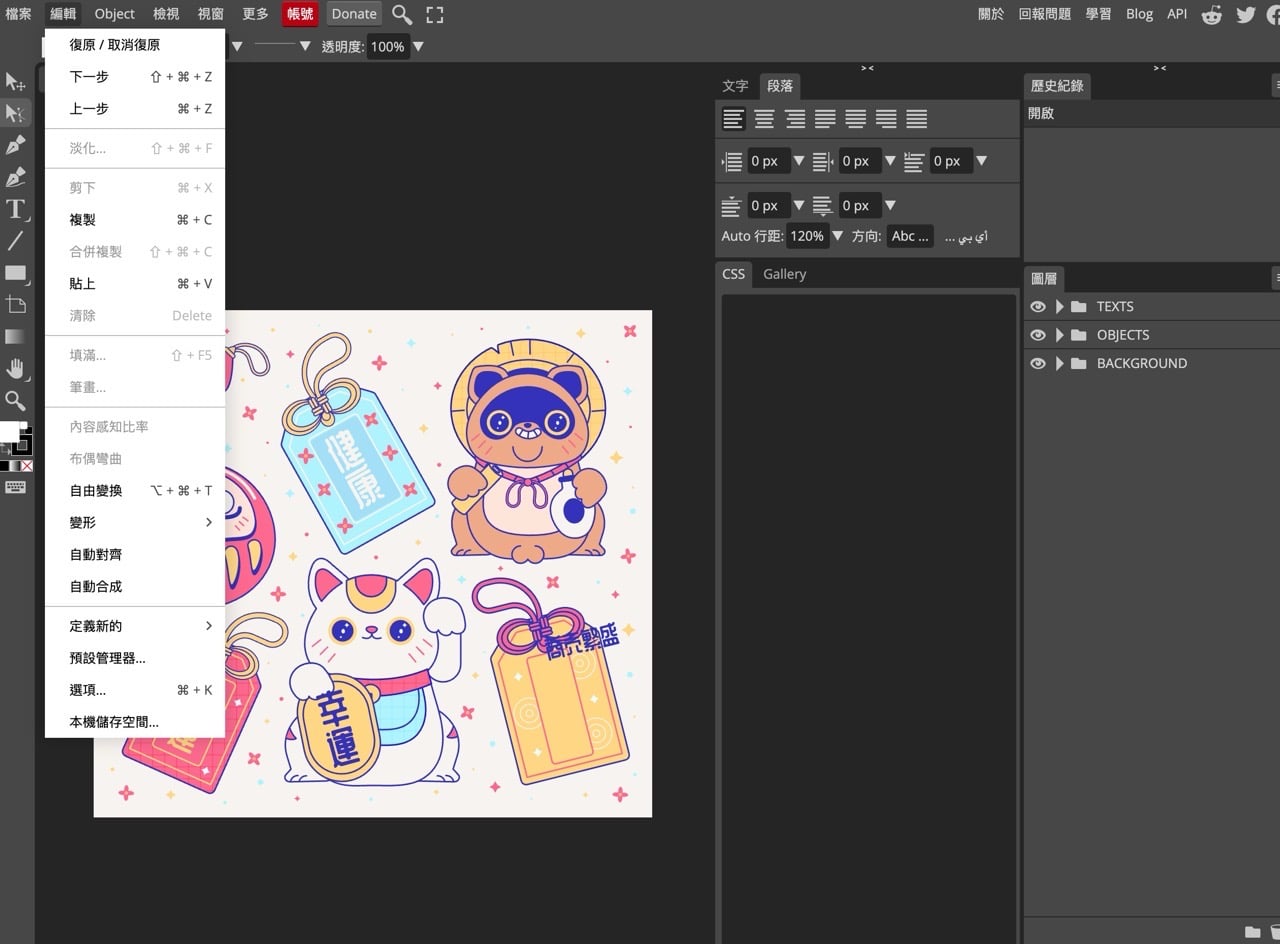The width and height of the screenshot is (1280, 944).
Task: Select the Path Select arrow tool
Action: tap(16, 113)
